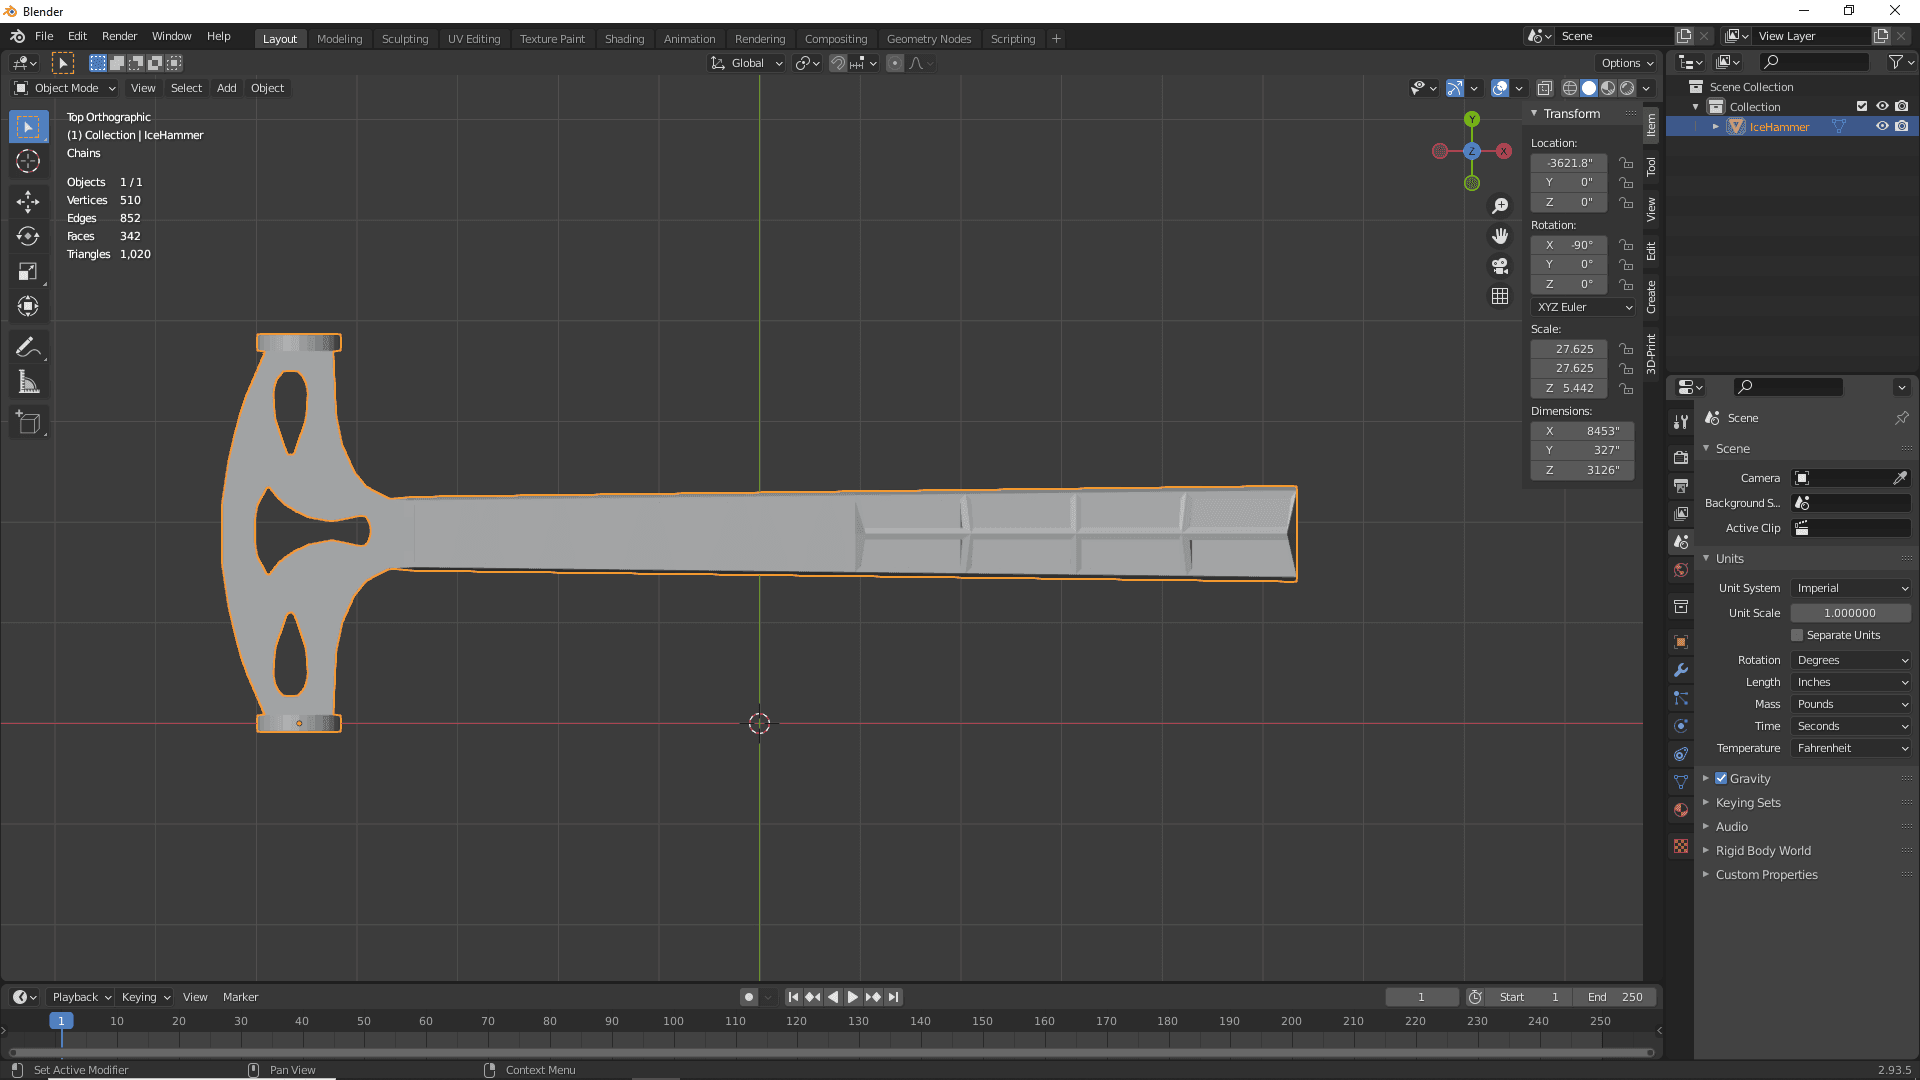This screenshot has width=1920, height=1080.
Task: Open the Modifier wrench properties tab
Action: coord(1681,670)
